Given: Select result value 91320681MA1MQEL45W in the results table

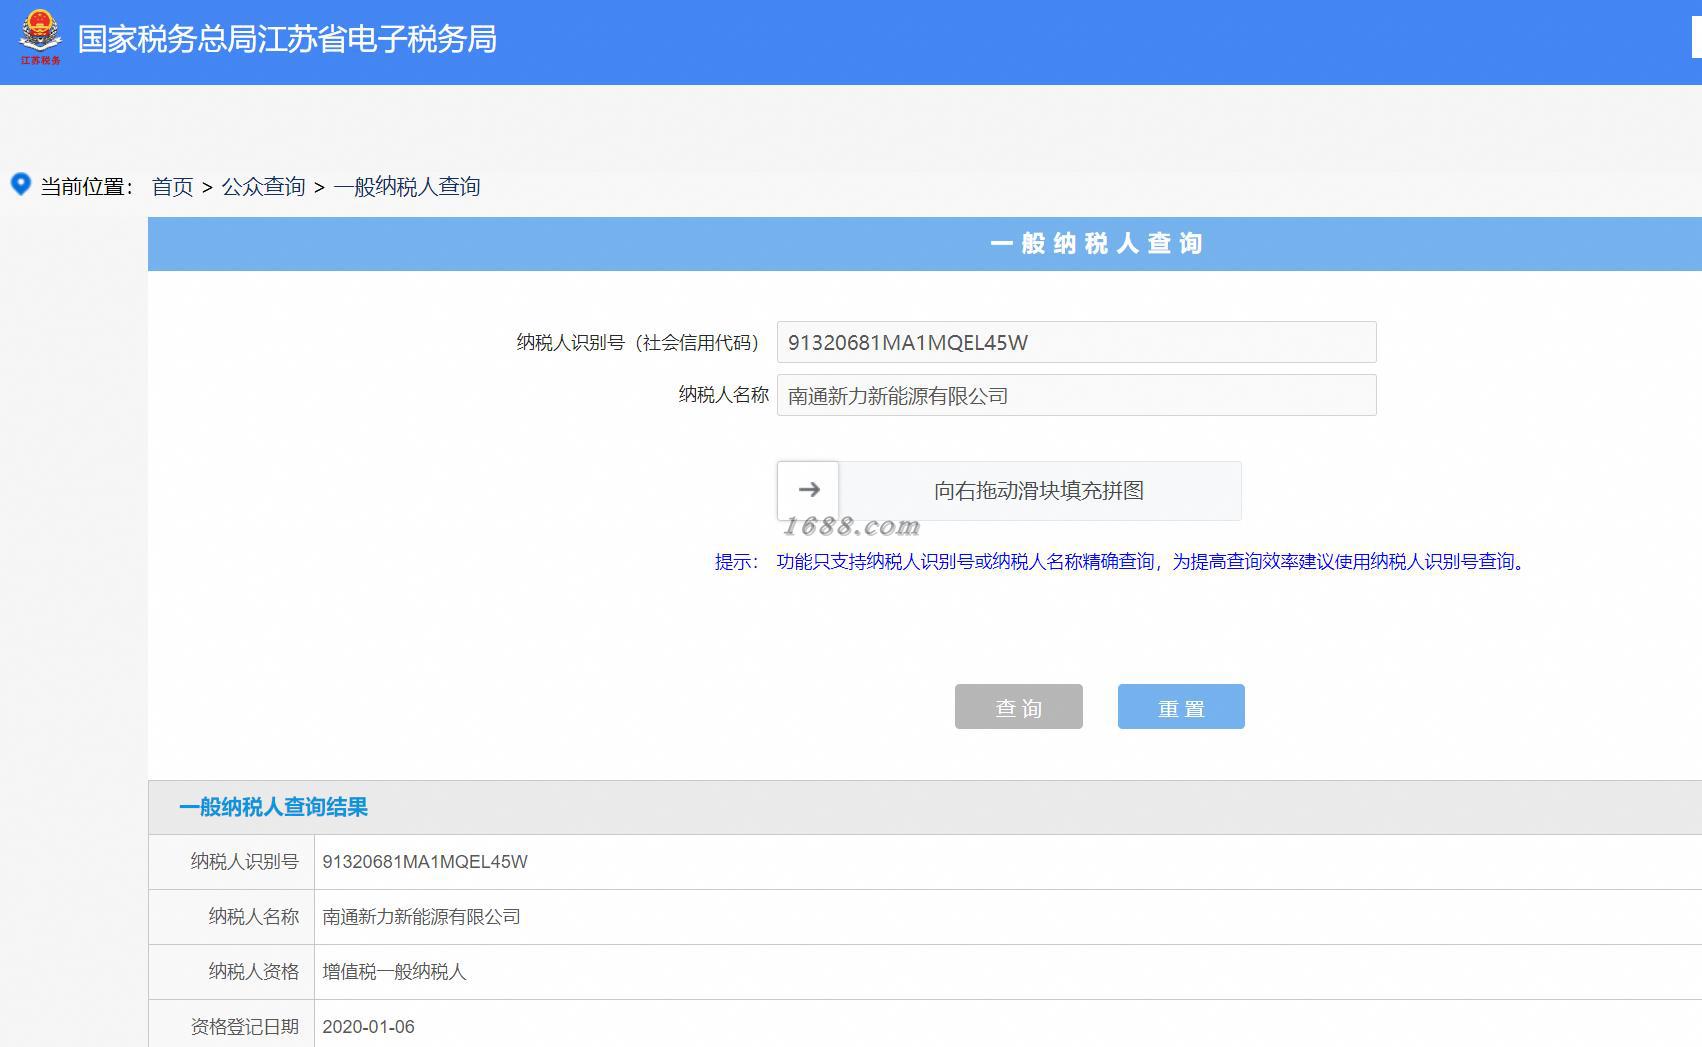Looking at the screenshot, I should coord(425,862).
